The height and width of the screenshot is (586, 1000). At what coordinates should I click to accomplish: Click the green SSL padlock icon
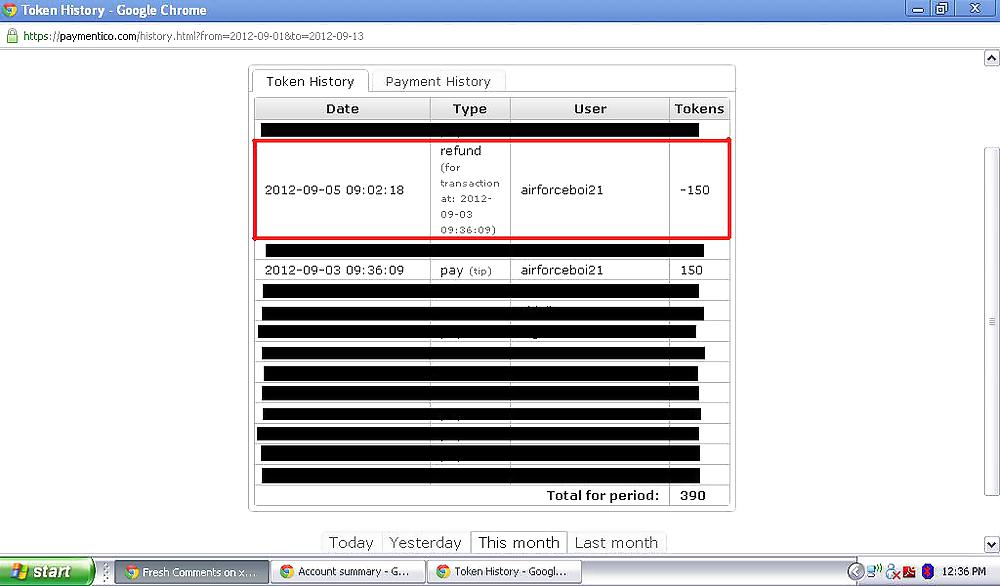click(12, 35)
